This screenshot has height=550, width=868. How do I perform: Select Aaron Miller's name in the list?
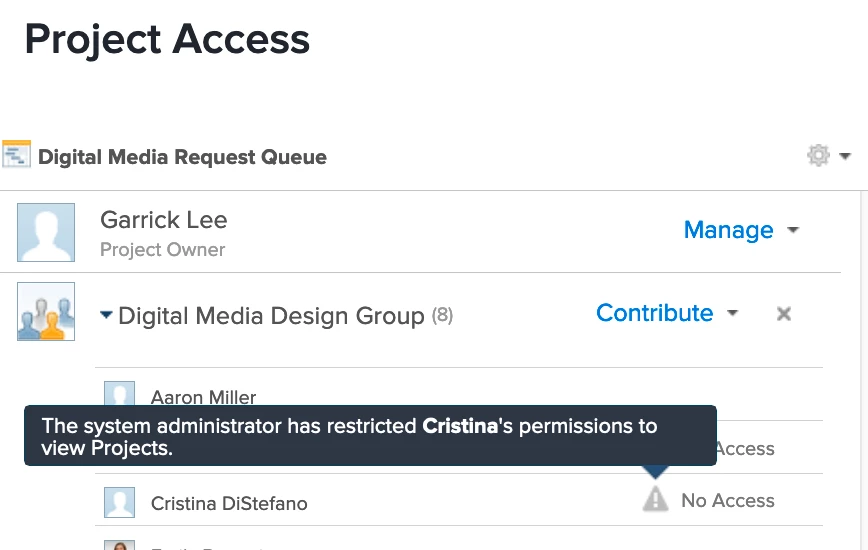[x=204, y=397]
